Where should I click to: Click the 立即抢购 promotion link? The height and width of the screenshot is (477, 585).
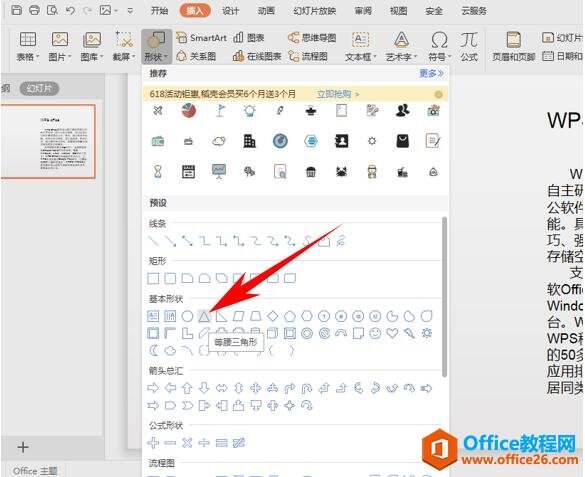338,94
